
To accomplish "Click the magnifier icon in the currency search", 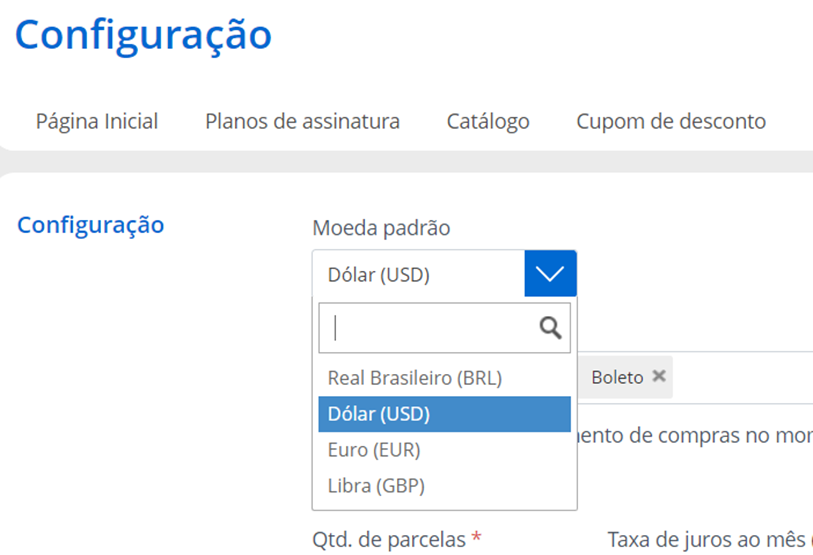I will tap(550, 328).
